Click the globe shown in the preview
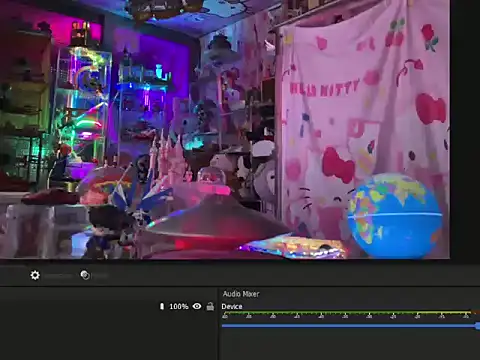 pyautogui.click(x=395, y=215)
